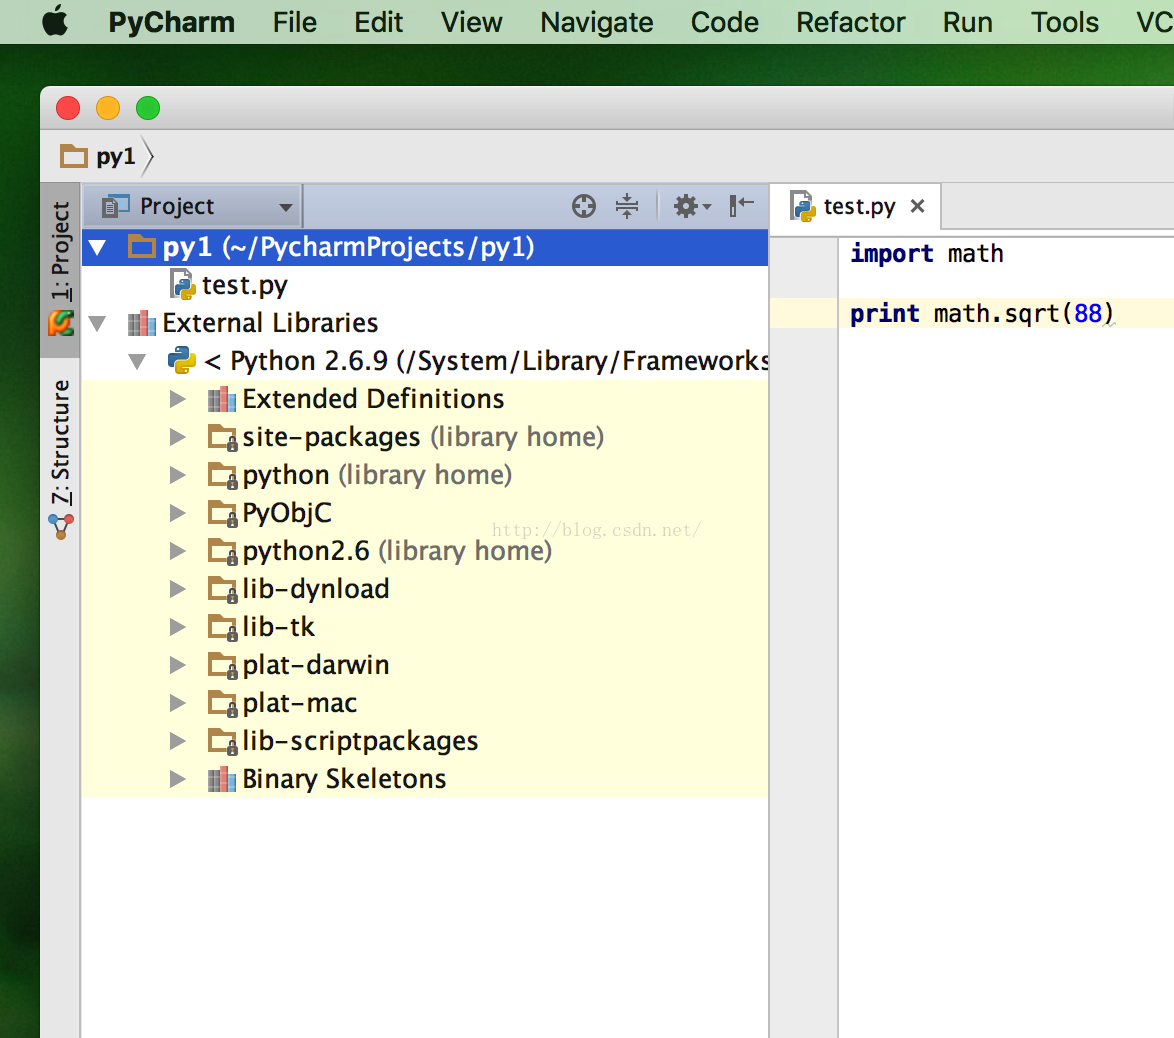This screenshot has height=1038, width=1174.
Task: Click the Extended Definitions library icon
Action: 222,399
